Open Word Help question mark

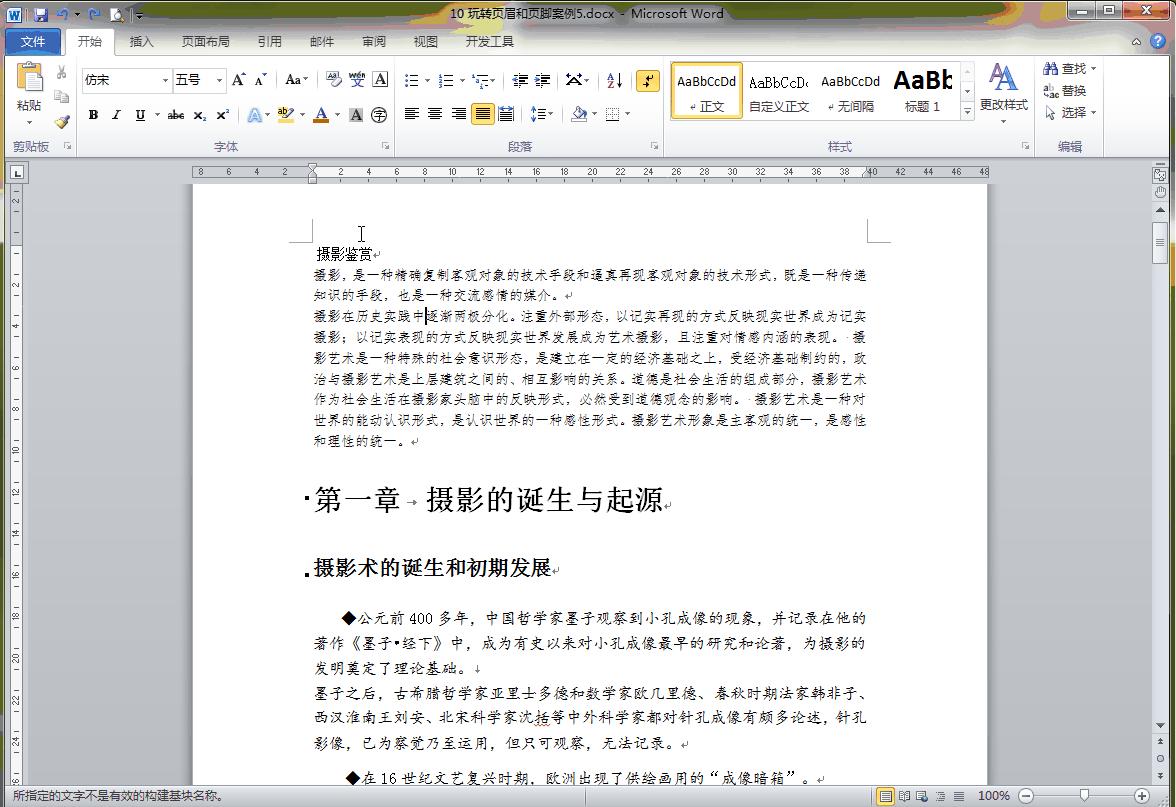[x=1158, y=41]
